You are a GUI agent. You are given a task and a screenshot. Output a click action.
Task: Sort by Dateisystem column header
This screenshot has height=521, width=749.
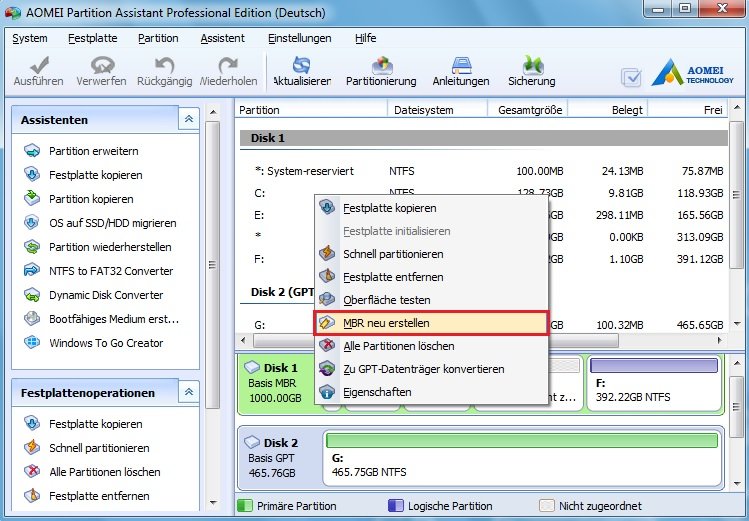437,110
